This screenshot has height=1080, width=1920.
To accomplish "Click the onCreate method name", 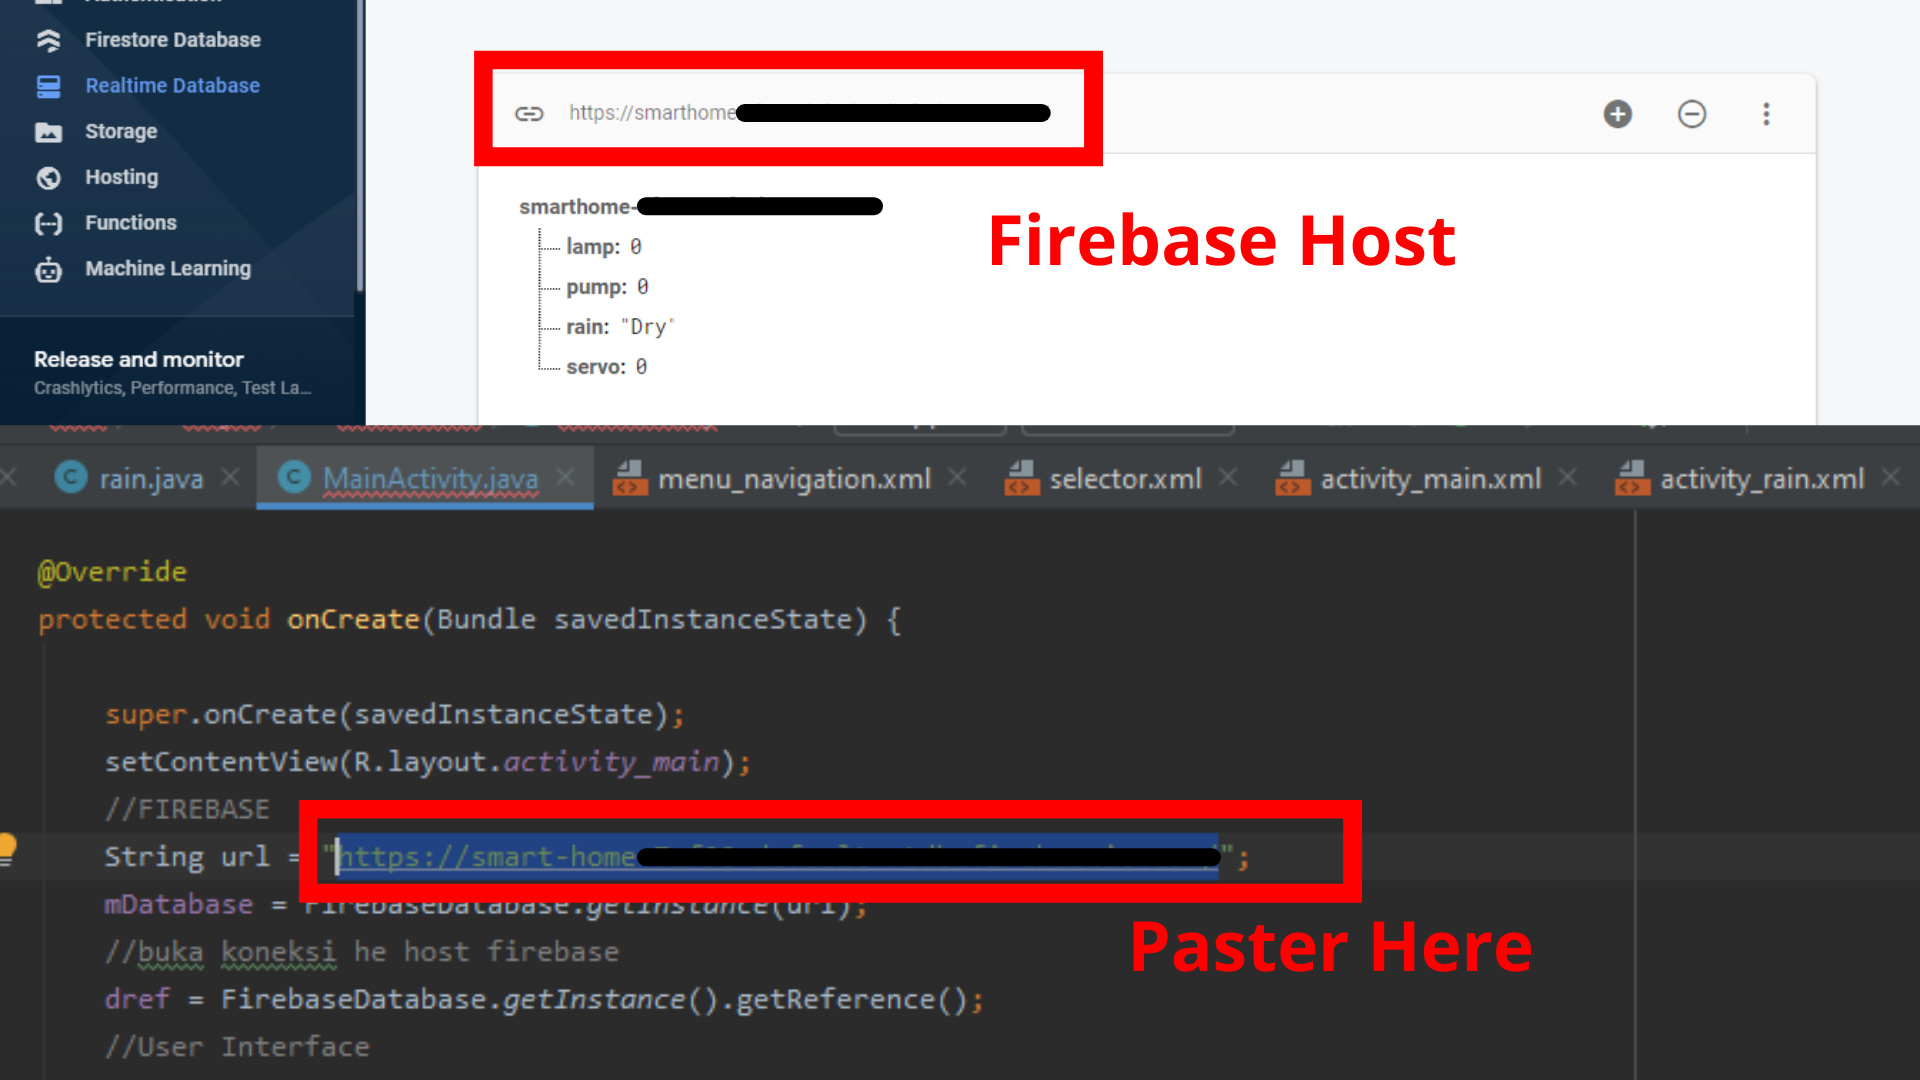I will click(353, 620).
